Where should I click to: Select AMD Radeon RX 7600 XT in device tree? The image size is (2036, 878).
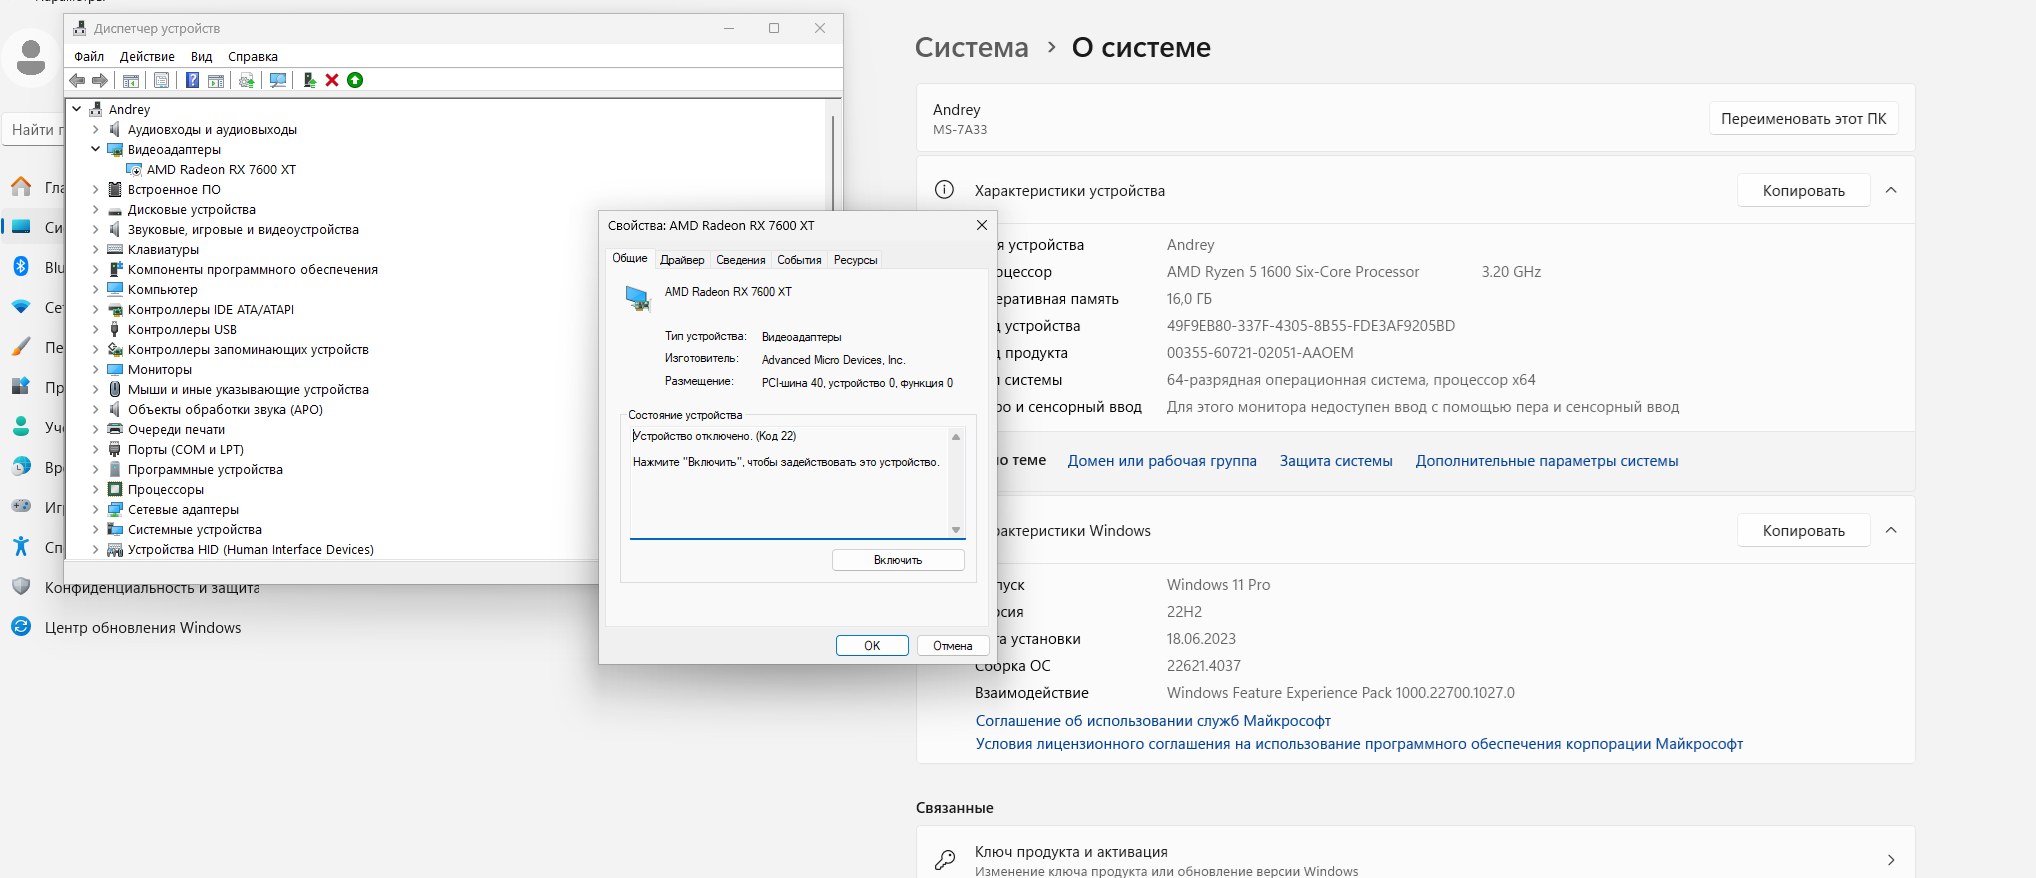[x=221, y=169]
